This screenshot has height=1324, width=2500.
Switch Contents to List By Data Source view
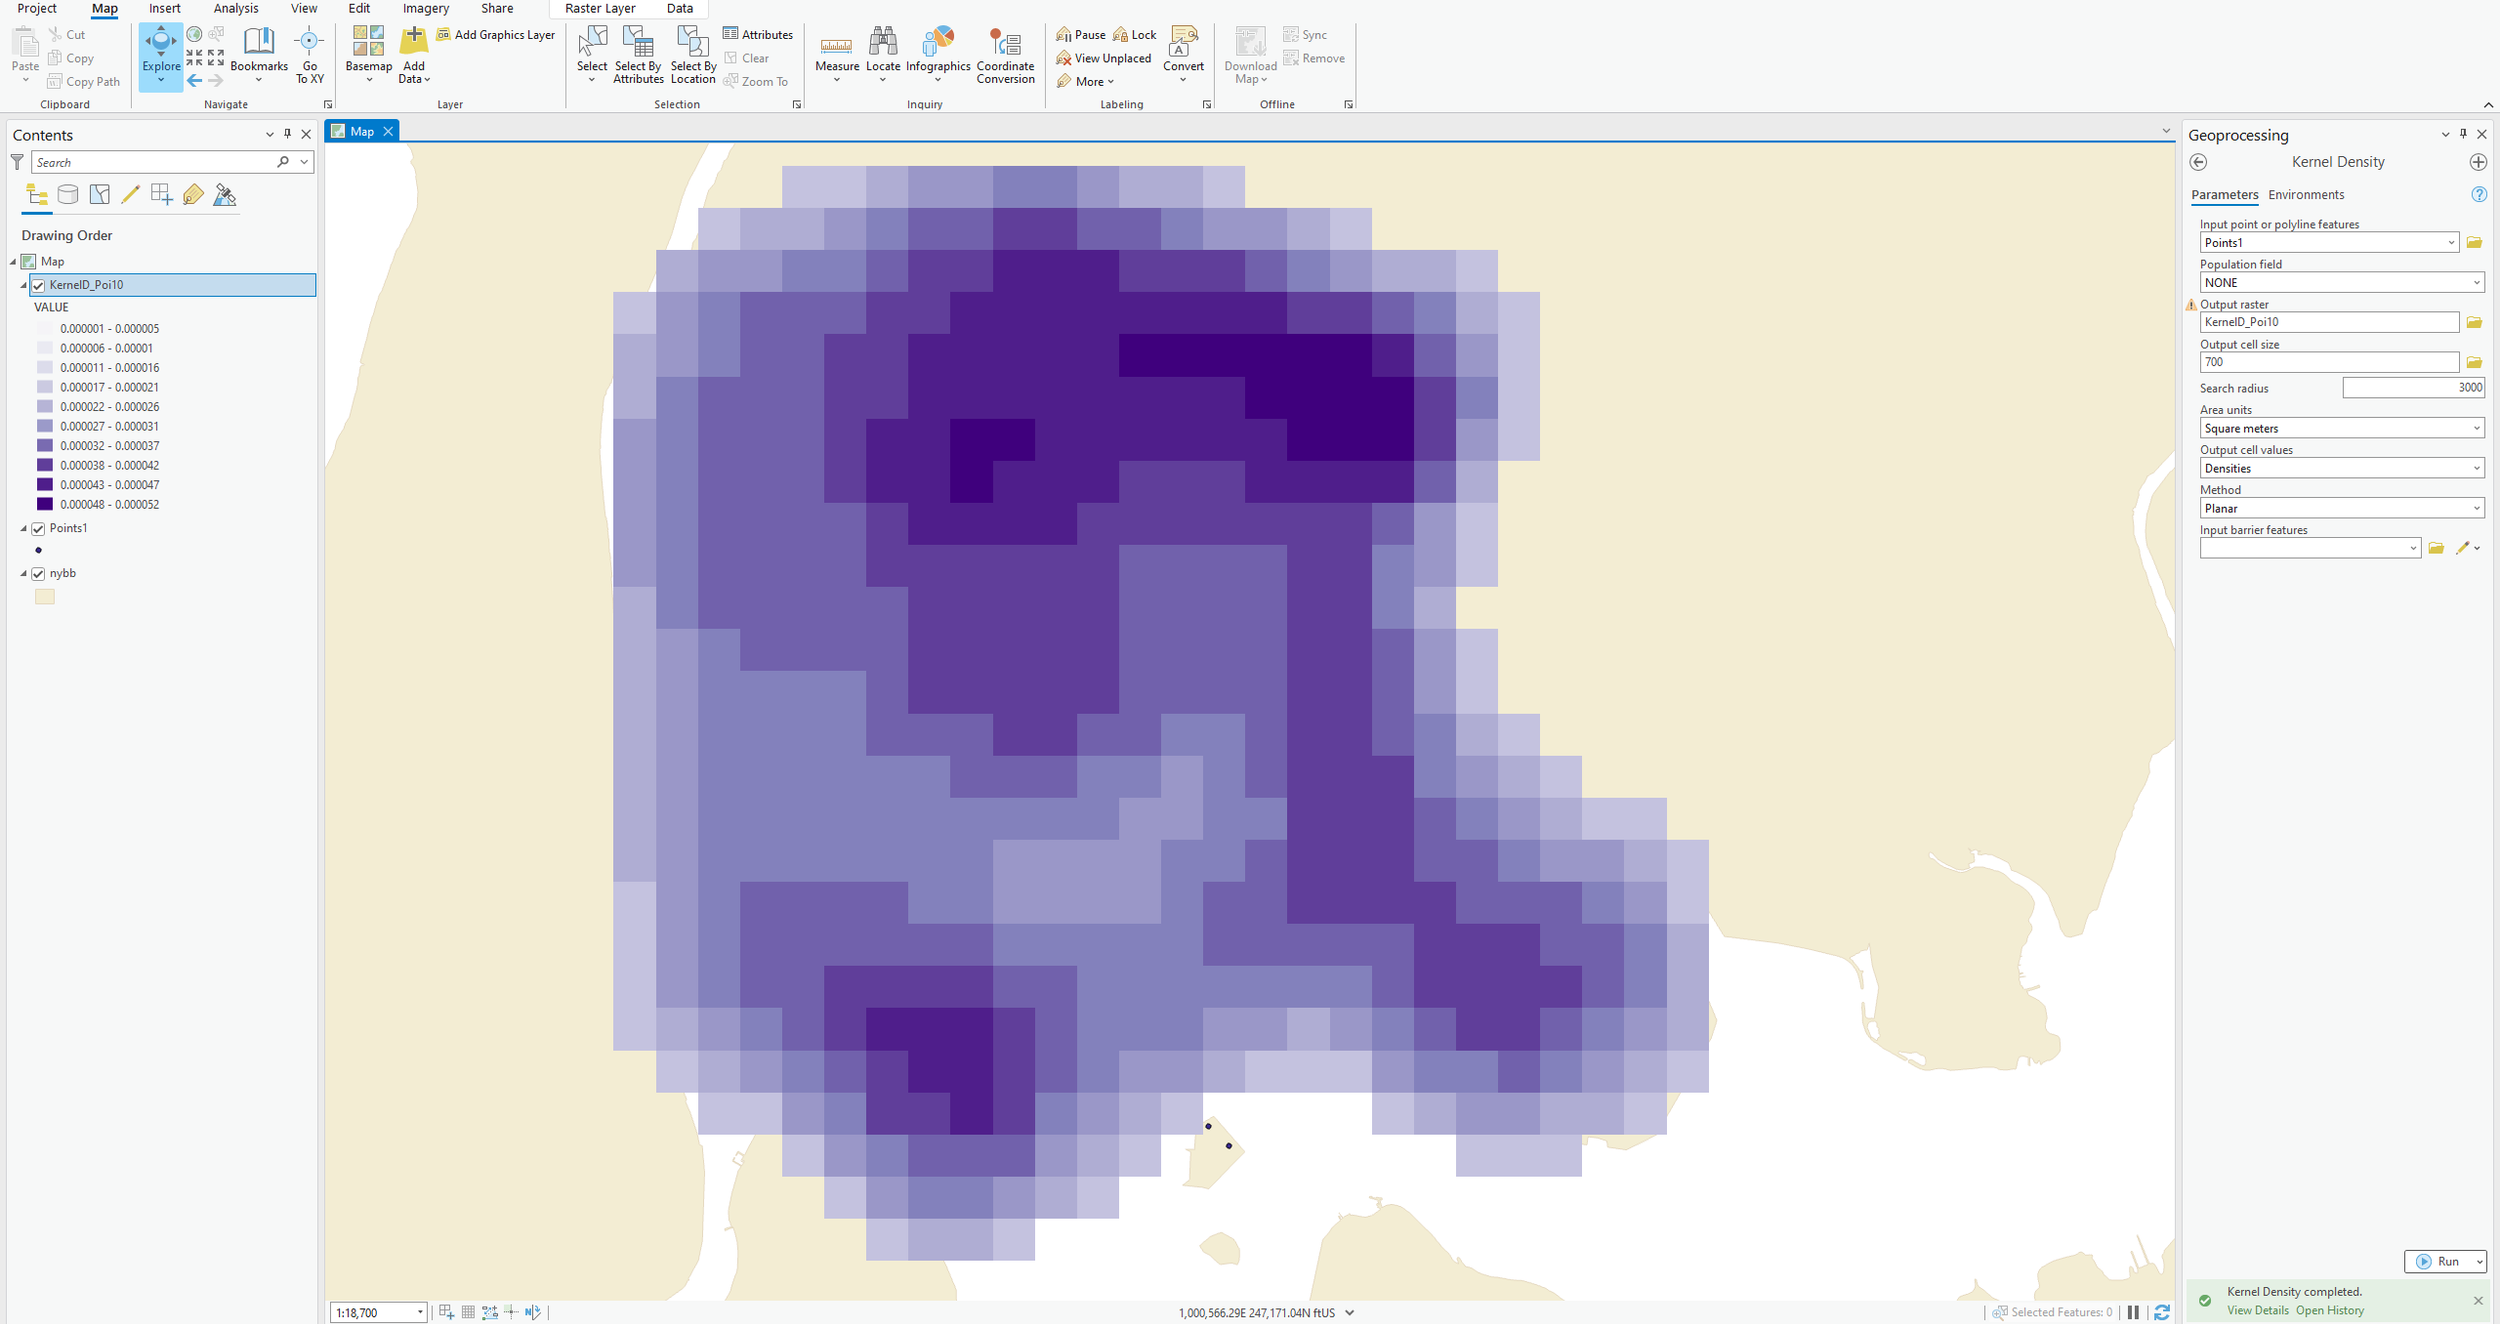[67, 195]
